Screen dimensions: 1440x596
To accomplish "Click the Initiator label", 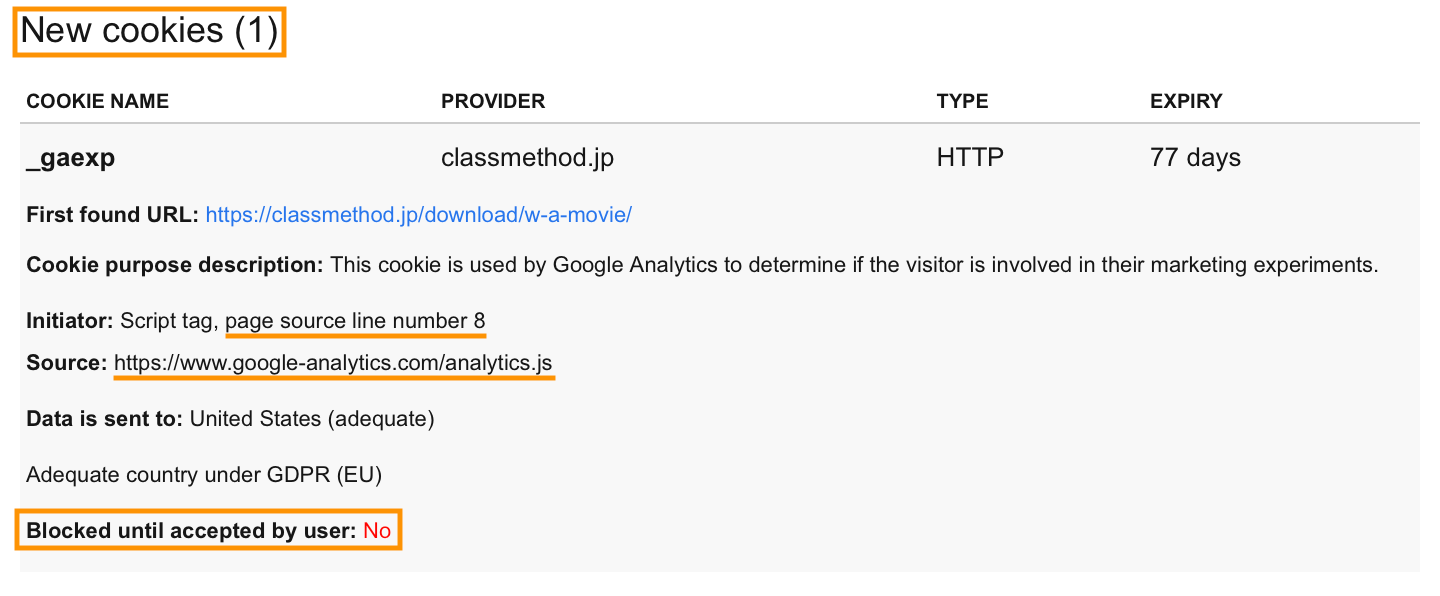I will click(70, 321).
